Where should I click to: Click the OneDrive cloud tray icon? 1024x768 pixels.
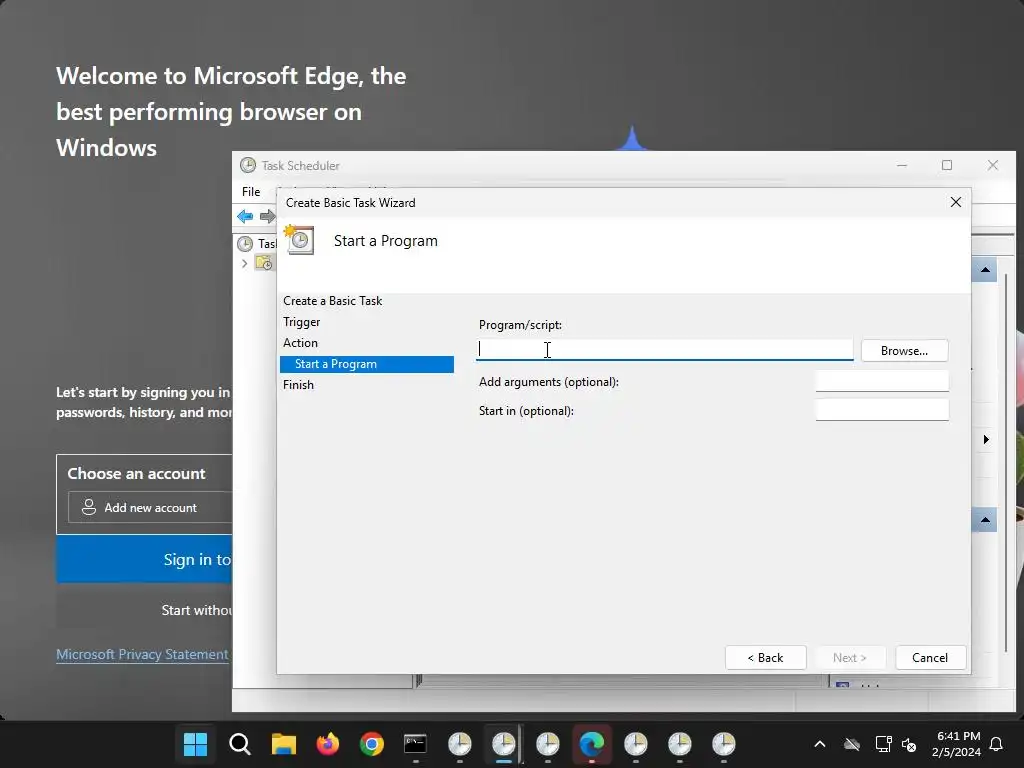852,744
